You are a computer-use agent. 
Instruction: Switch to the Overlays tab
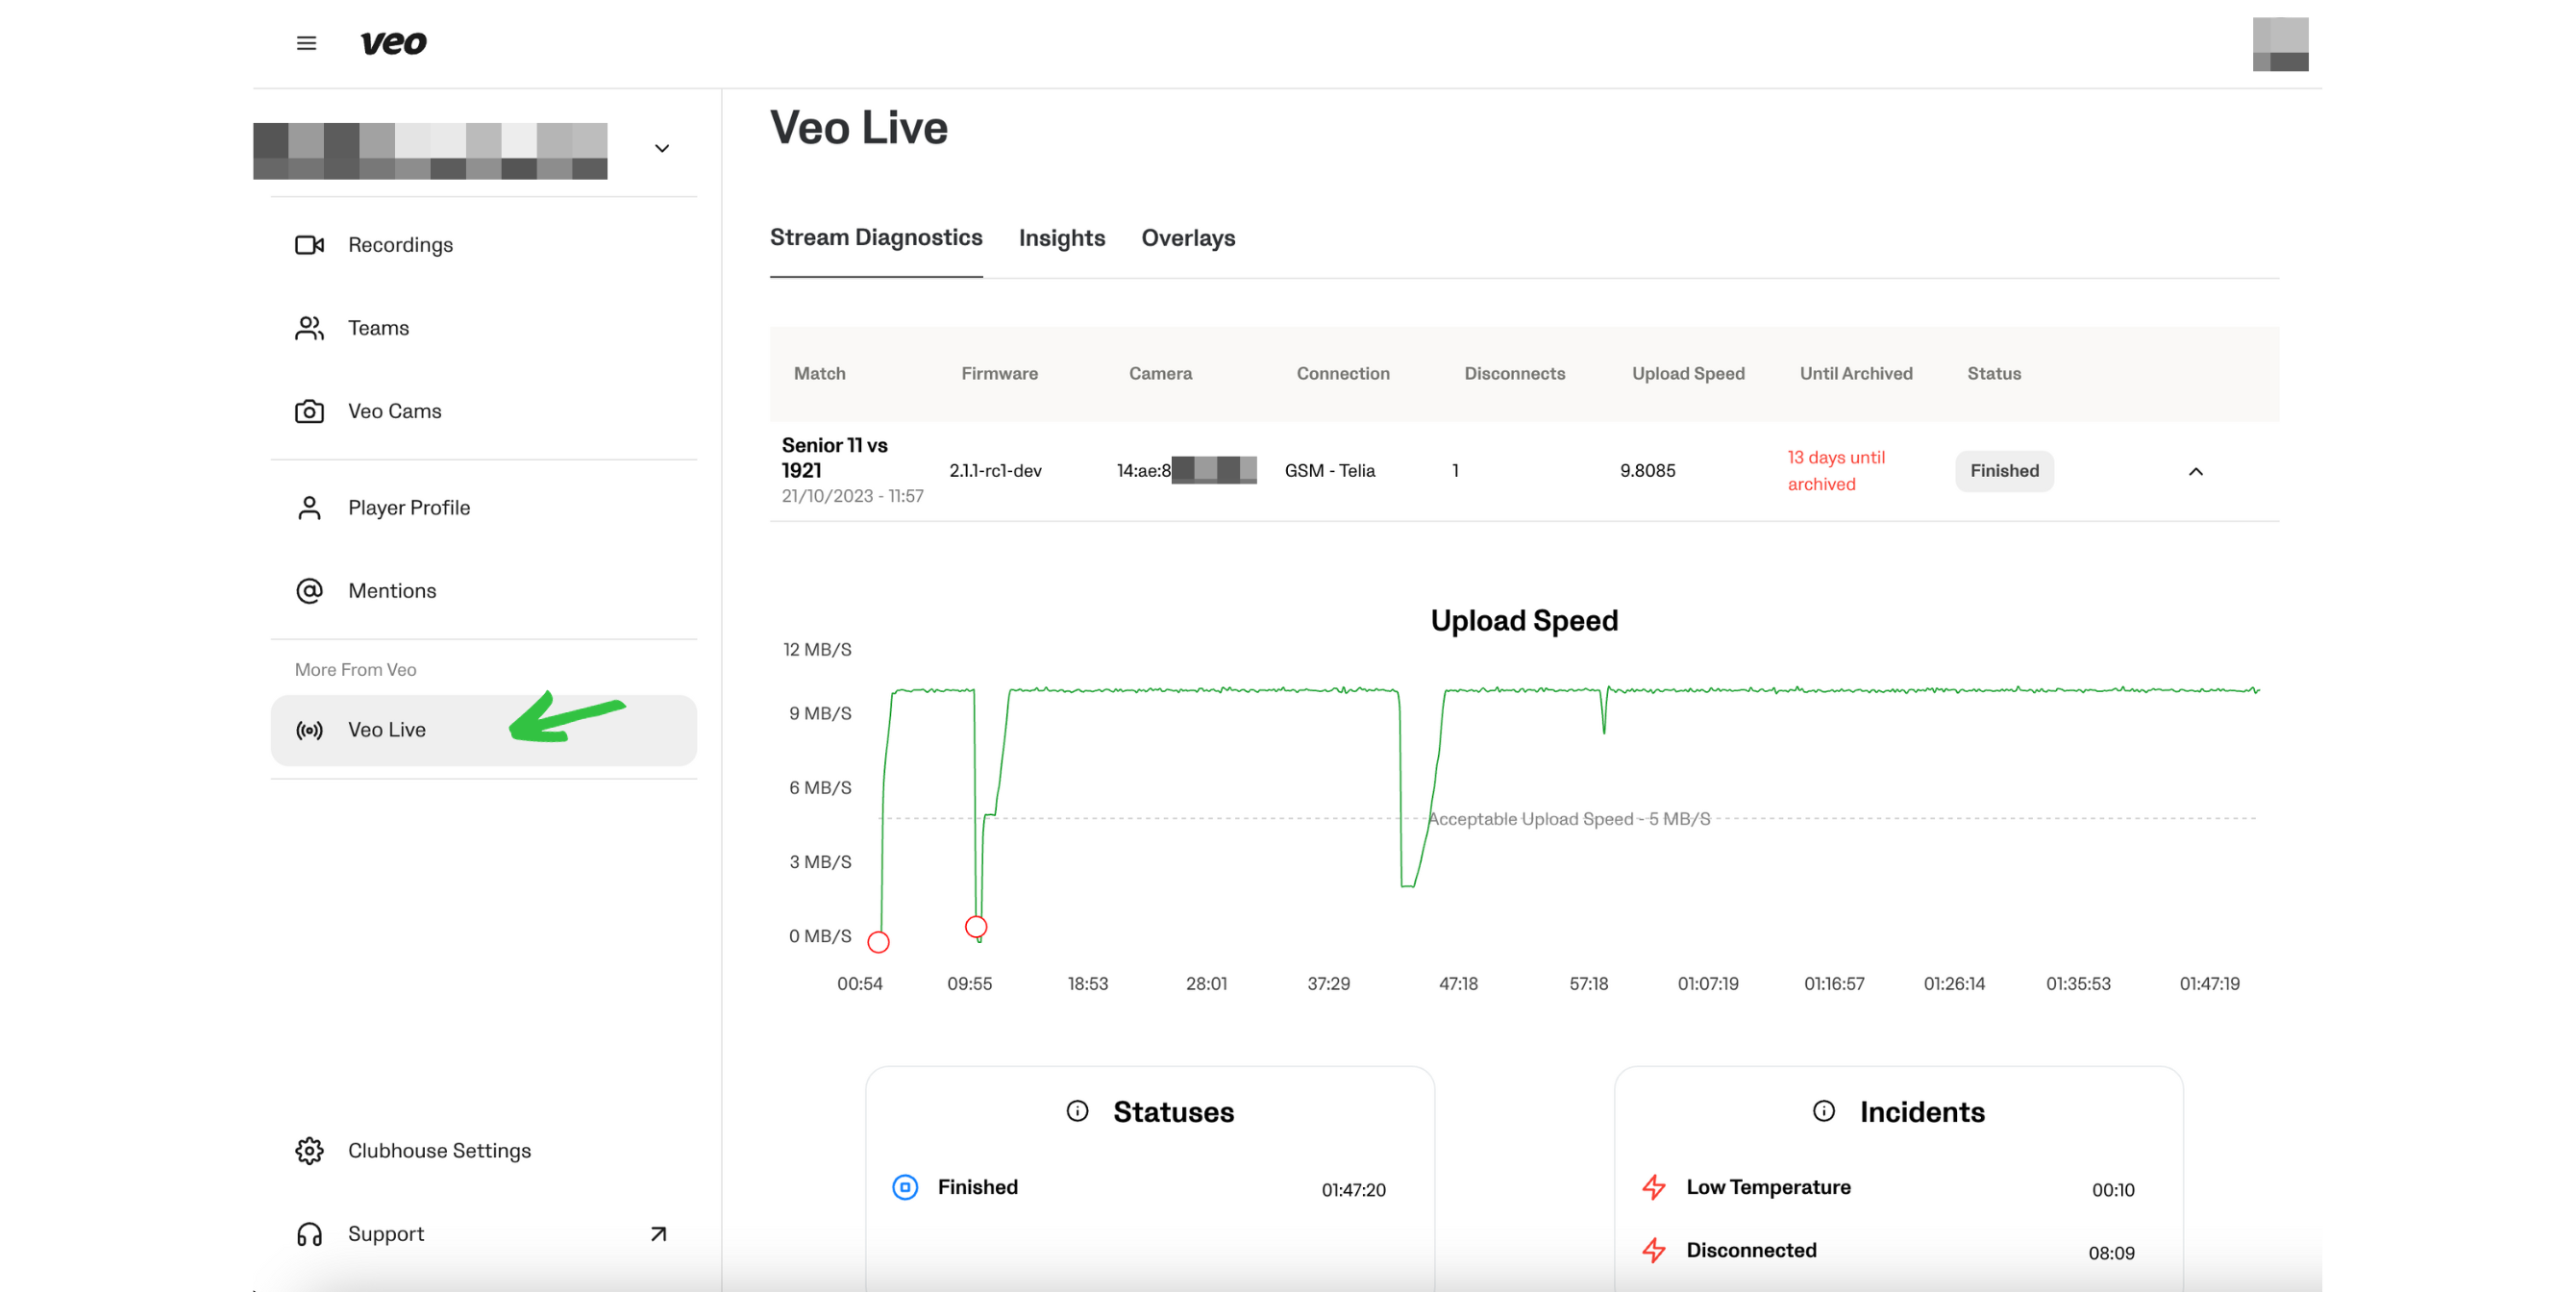pyautogui.click(x=1188, y=238)
